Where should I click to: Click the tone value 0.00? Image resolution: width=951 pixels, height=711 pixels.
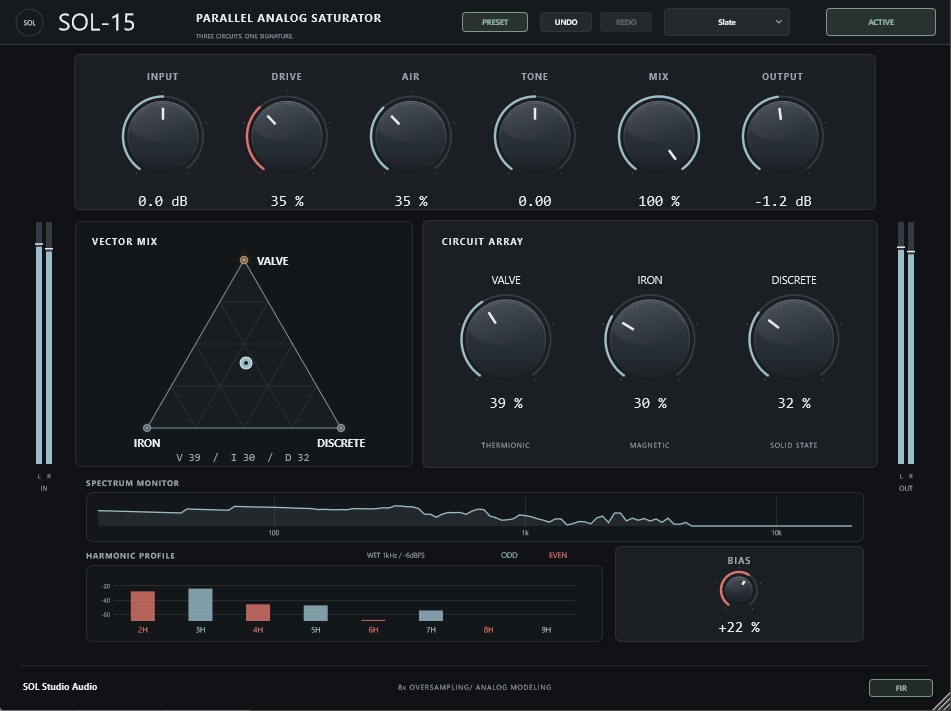tap(534, 201)
